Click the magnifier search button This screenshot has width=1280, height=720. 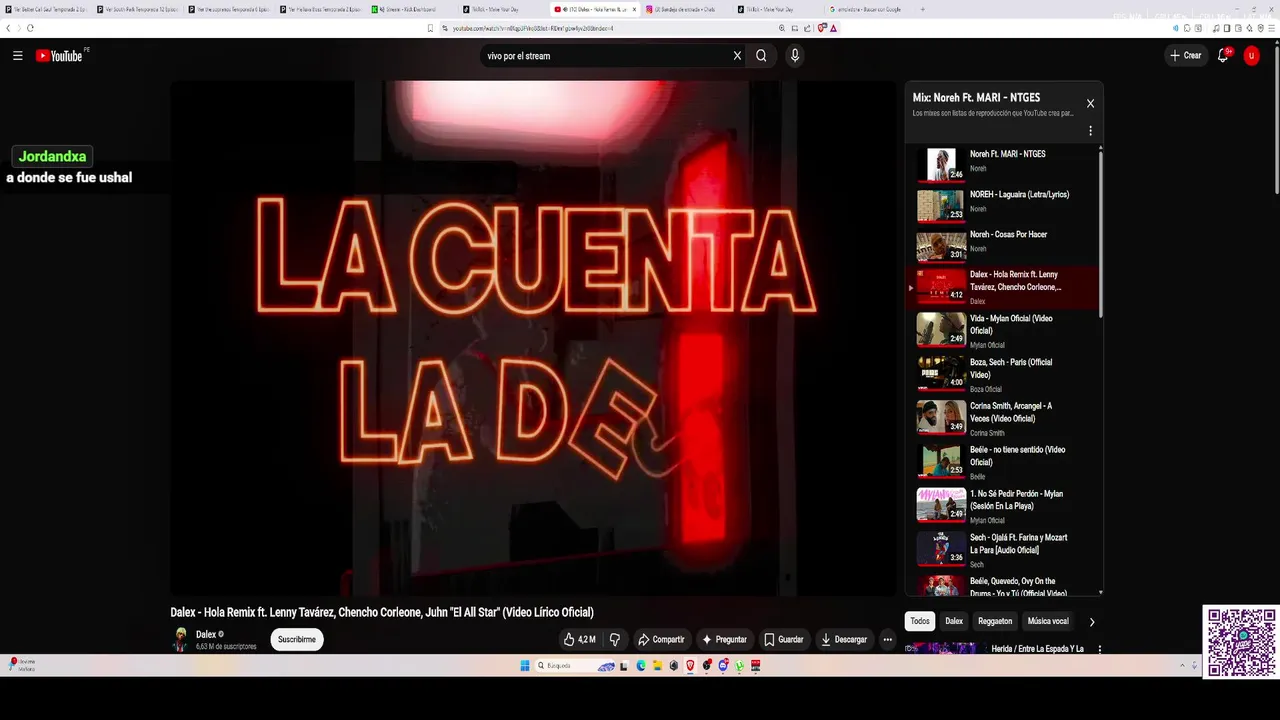pyautogui.click(x=761, y=56)
